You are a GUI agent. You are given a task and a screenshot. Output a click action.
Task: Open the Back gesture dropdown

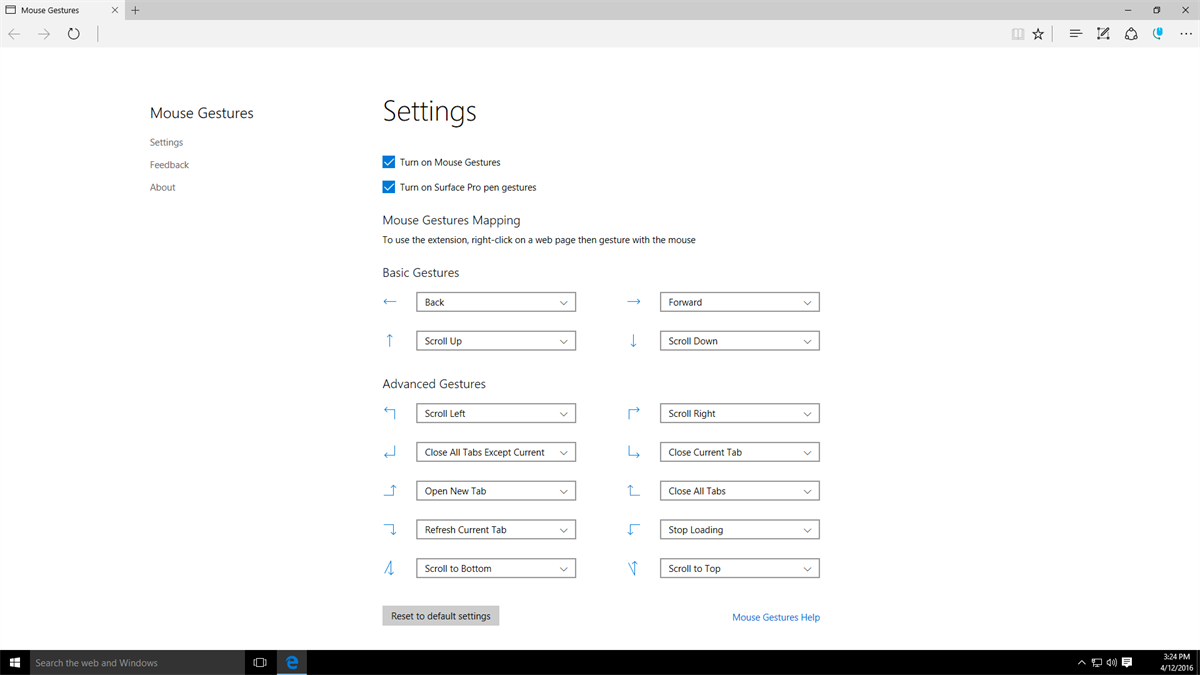pyautogui.click(x=496, y=302)
